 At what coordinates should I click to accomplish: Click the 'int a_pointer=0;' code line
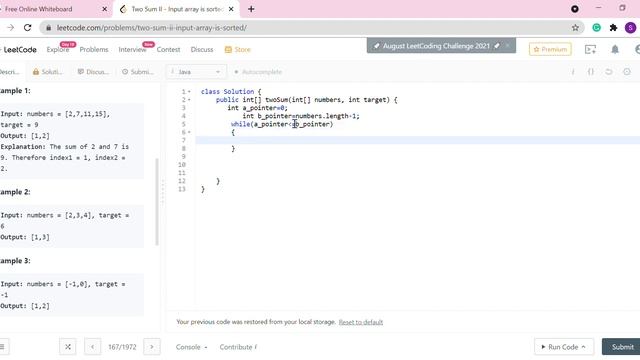click(x=258, y=108)
